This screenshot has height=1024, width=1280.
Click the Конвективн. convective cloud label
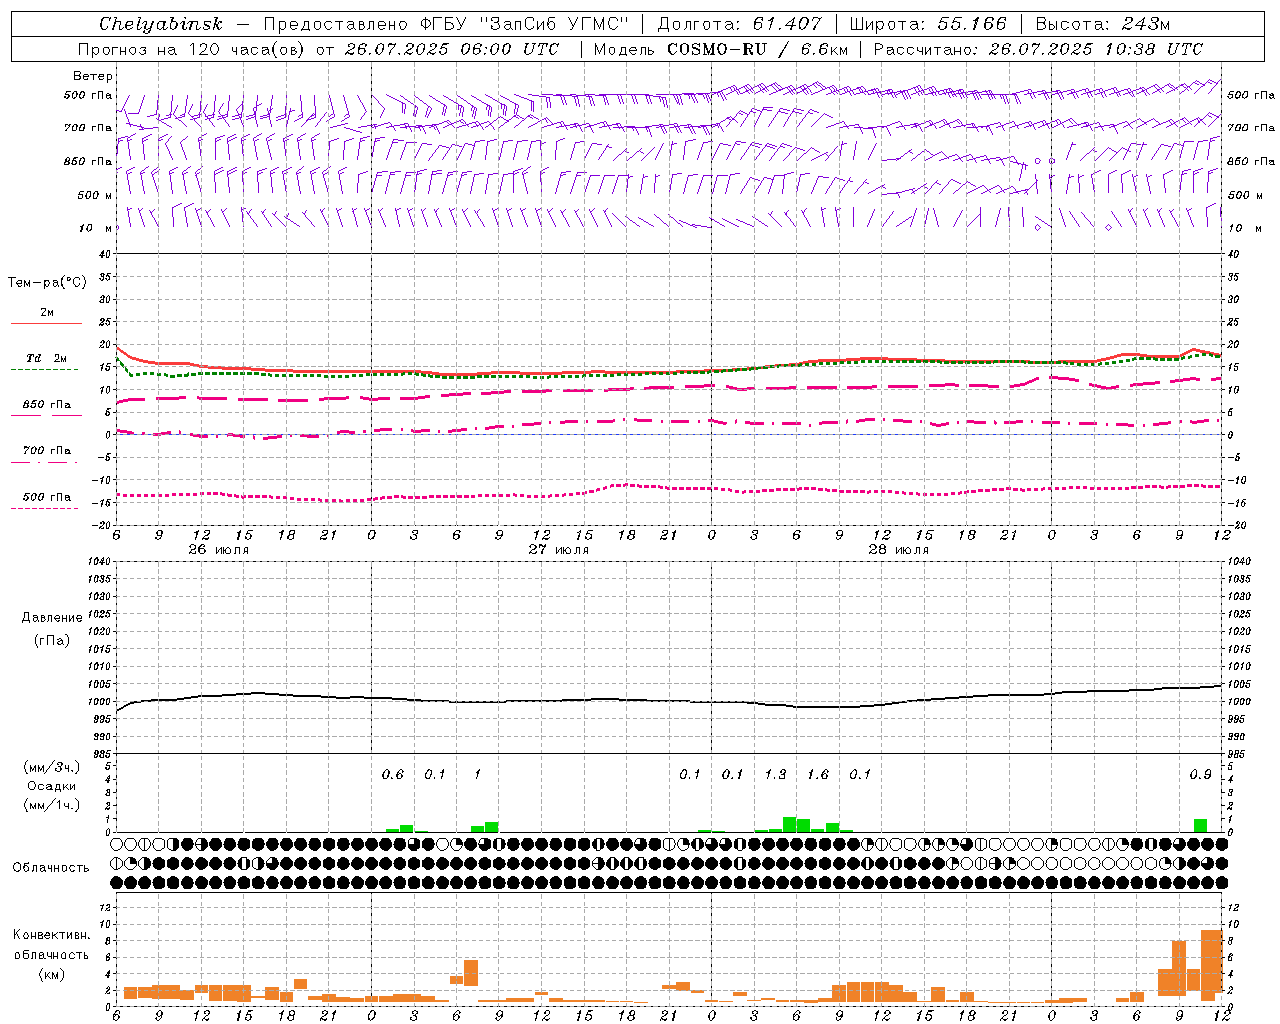pyautogui.click(x=52, y=935)
